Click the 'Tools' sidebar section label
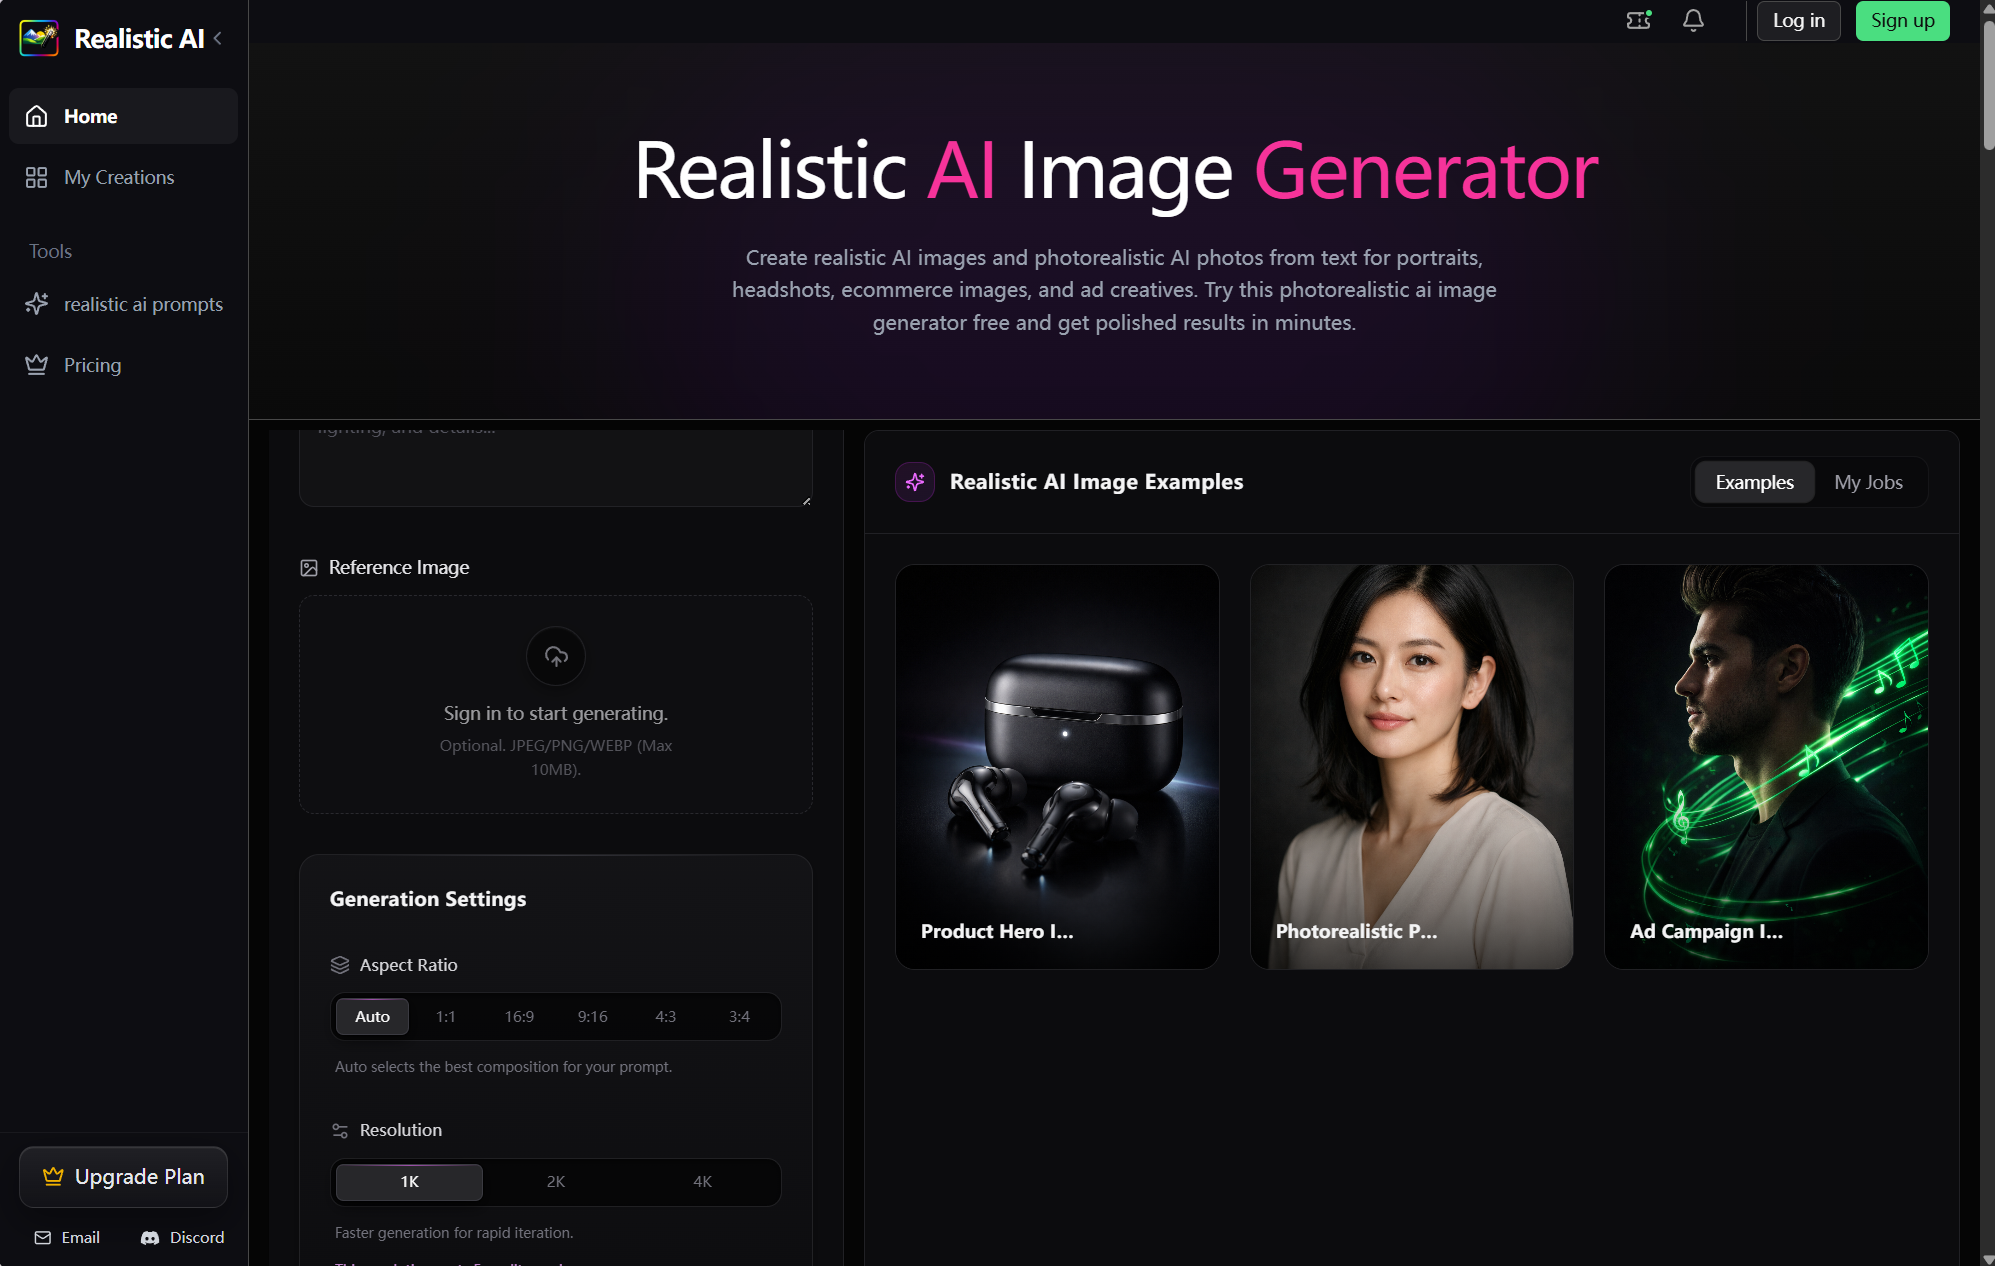This screenshot has height=1266, width=1995. 50,251
